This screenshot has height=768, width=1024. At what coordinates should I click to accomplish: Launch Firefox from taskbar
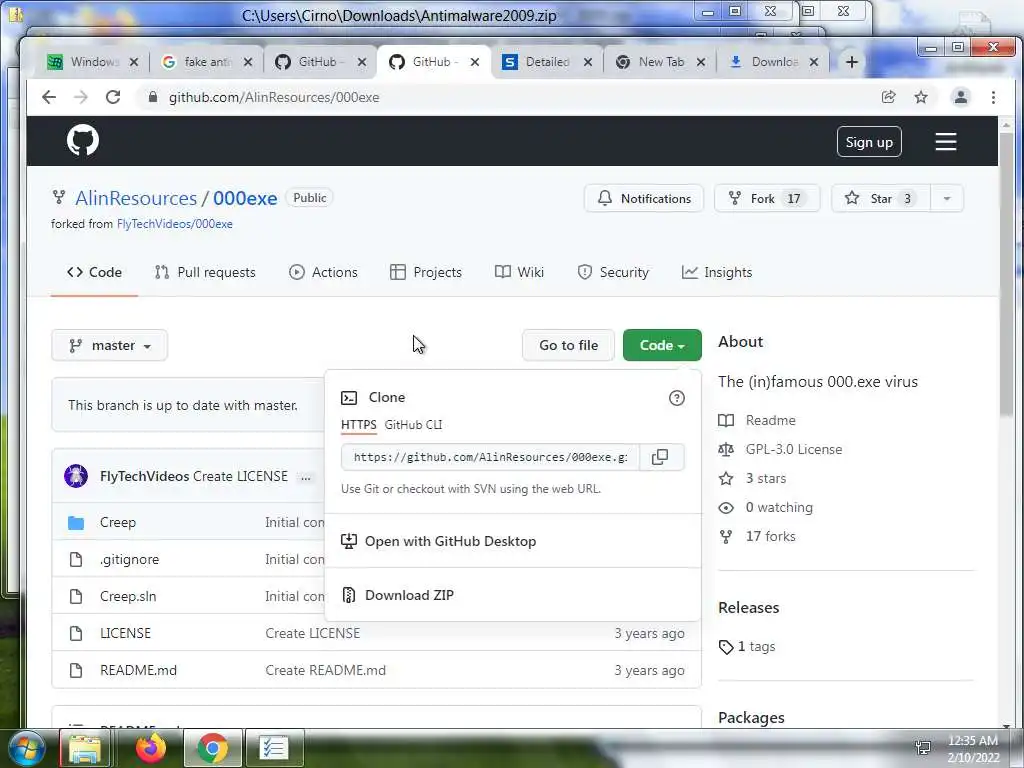151,748
